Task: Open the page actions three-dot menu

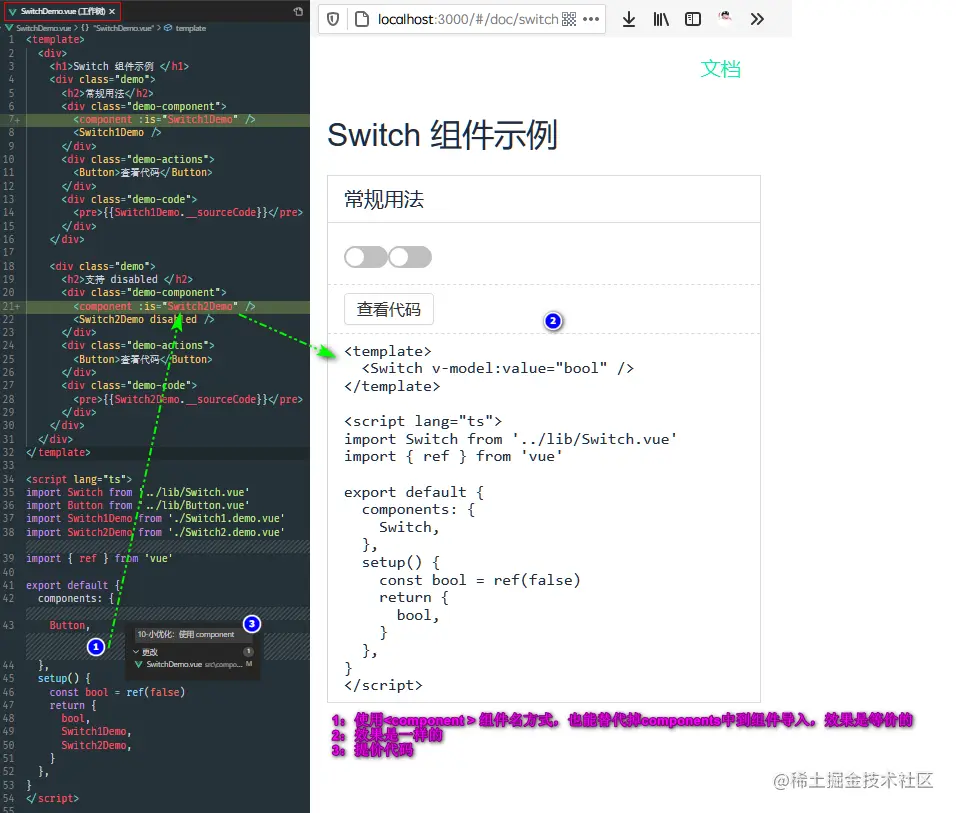Action: point(591,20)
